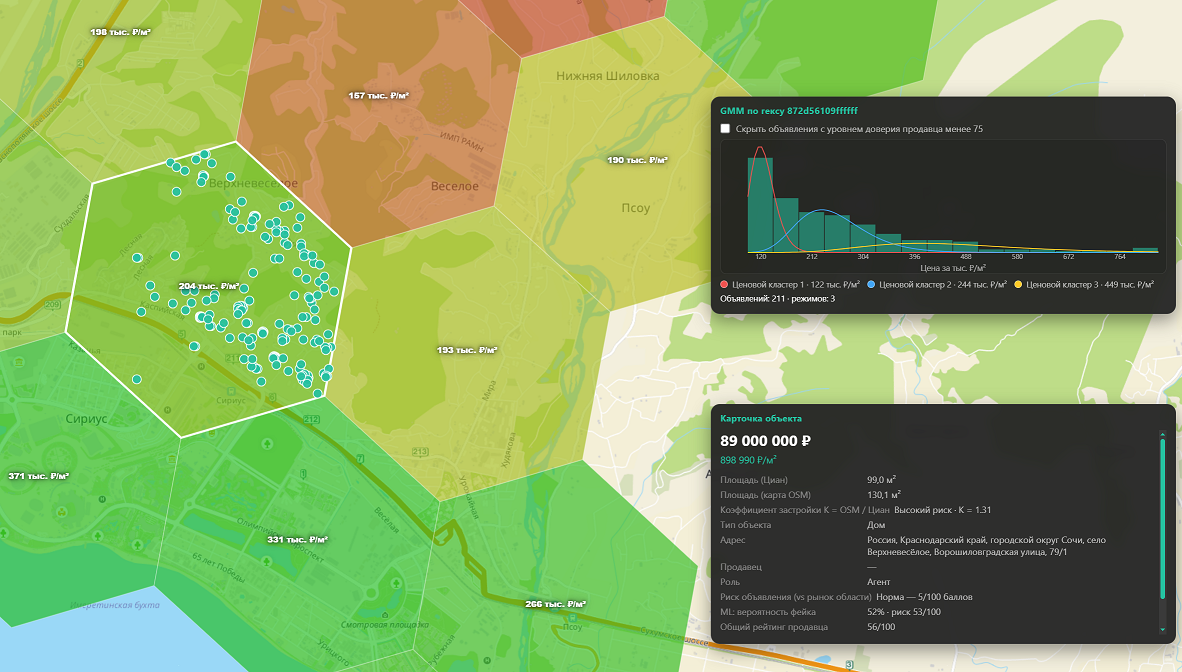The height and width of the screenshot is (672, 1182).
Task: Click the role value 'Агент'
Action: pos(878,581)
